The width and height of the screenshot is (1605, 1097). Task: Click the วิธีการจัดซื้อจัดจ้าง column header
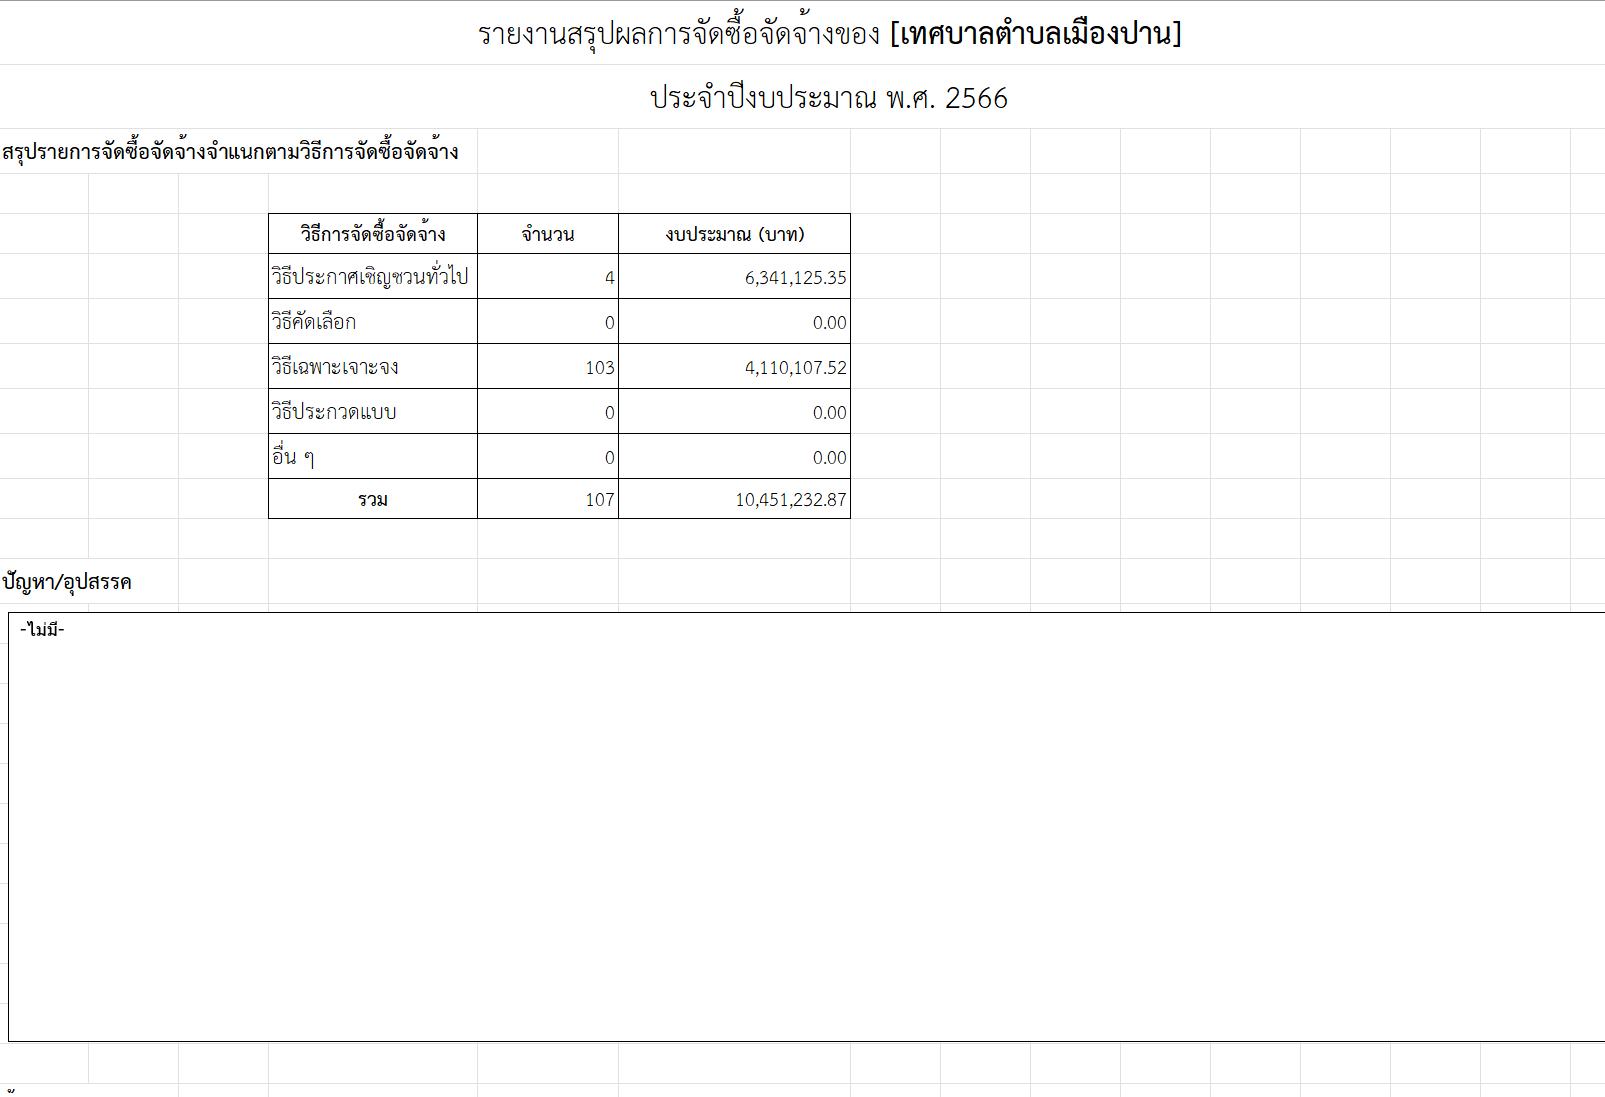tap(373, 234)
